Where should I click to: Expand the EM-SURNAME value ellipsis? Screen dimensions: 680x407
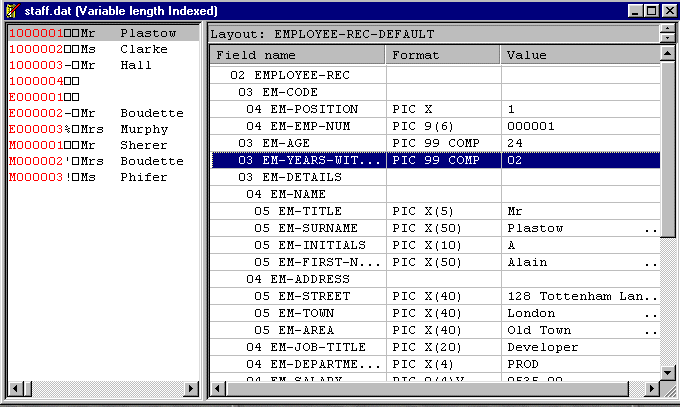652,228
